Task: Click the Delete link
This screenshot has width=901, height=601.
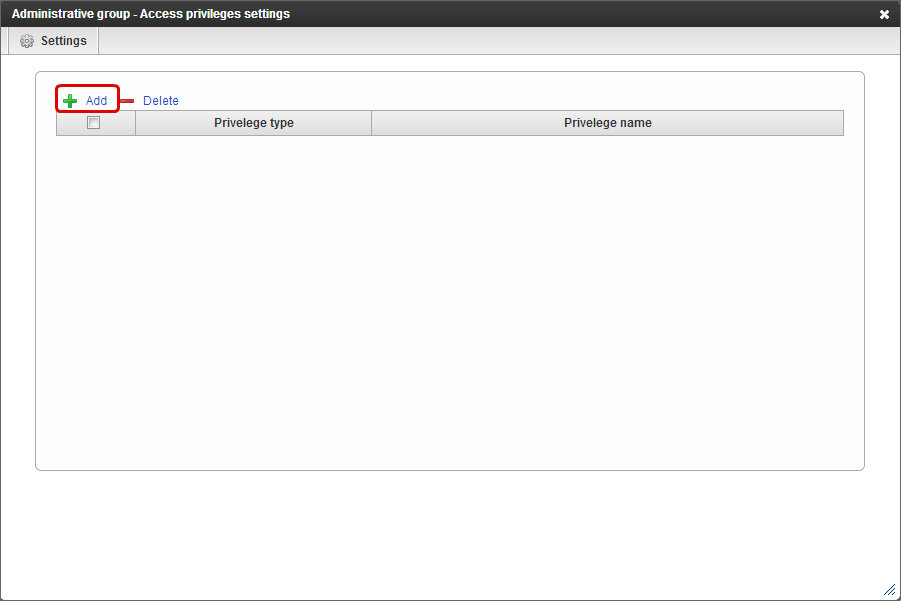Action: coord(160,101)
